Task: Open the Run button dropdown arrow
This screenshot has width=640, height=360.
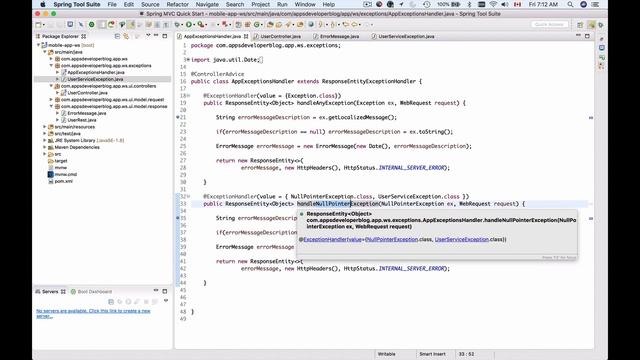Action: point(194,25)
